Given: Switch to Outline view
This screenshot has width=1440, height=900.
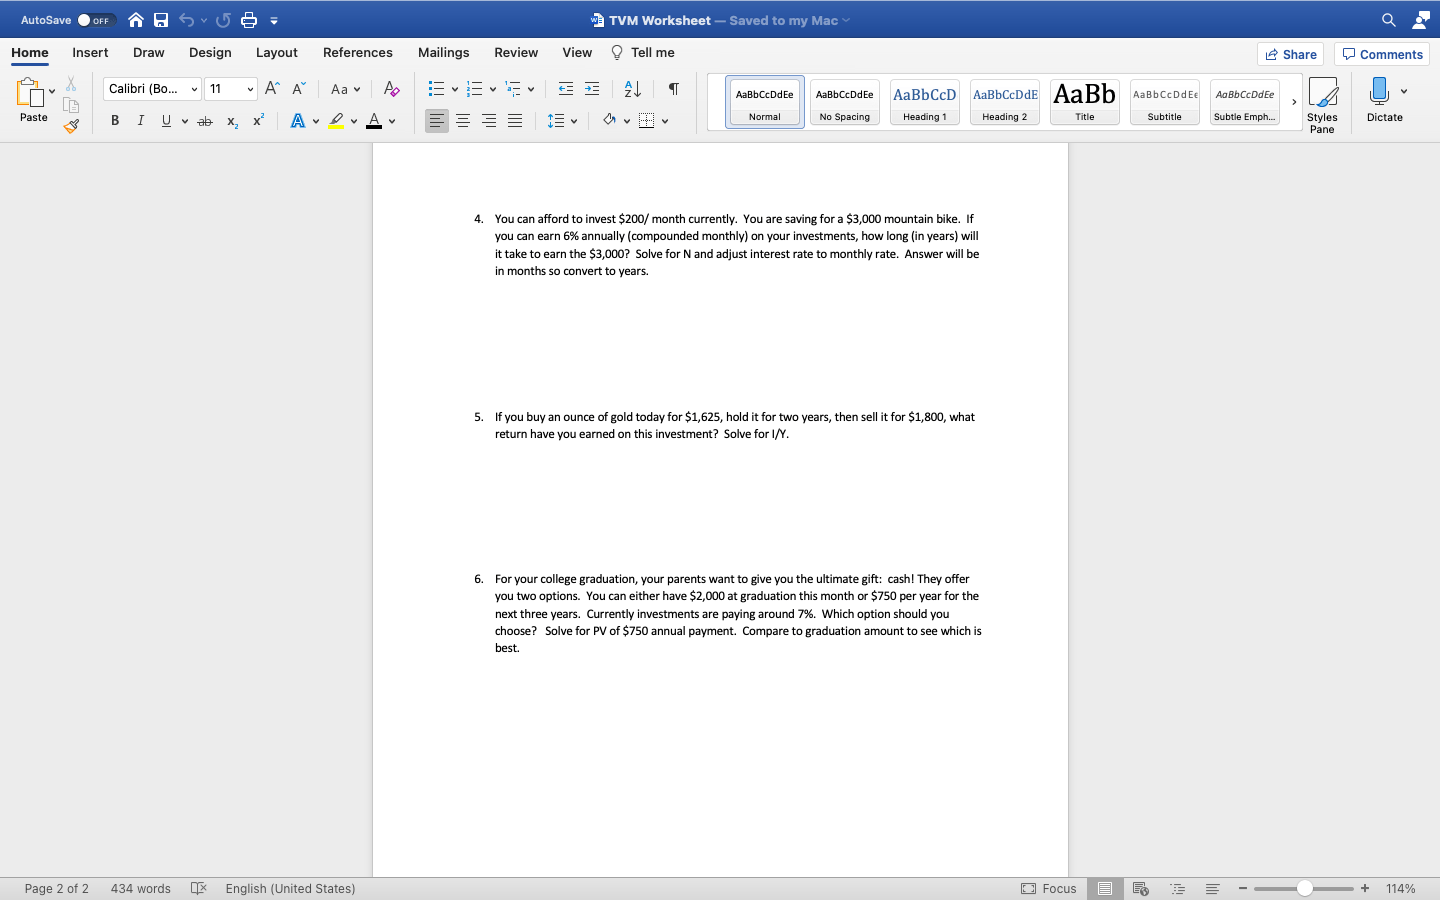Looking at the screenshot, I should click(x=1177, y=888).
